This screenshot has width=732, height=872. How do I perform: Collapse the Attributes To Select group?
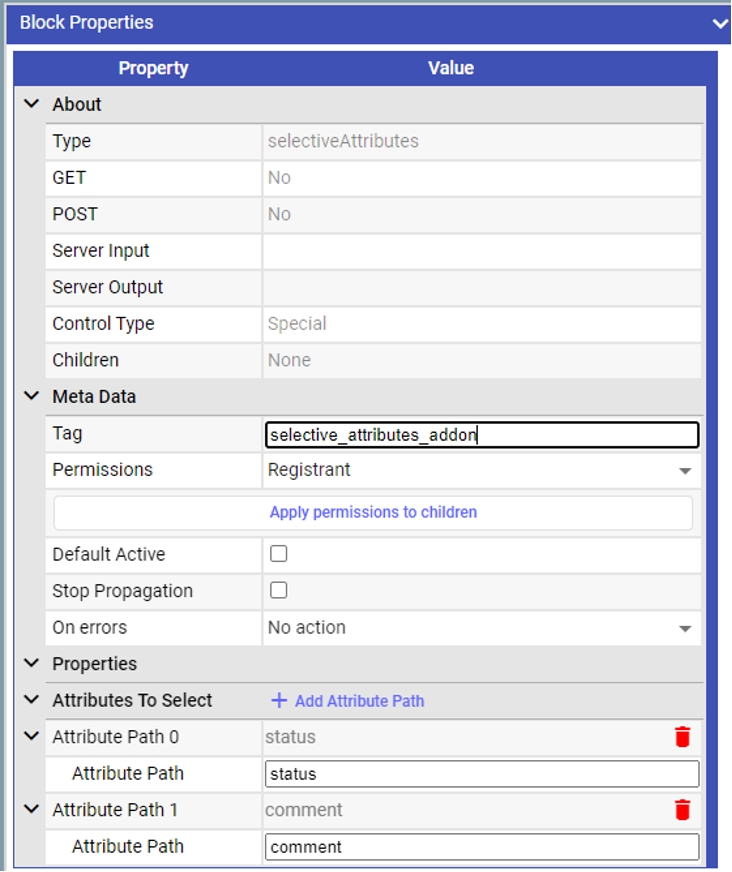tap(32, 701)
